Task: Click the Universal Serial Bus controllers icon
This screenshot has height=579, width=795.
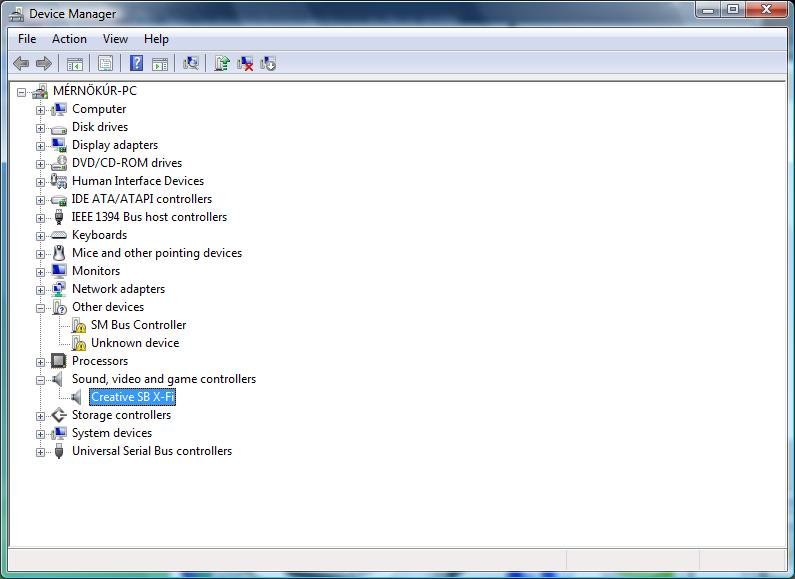Action: point(59,451)
